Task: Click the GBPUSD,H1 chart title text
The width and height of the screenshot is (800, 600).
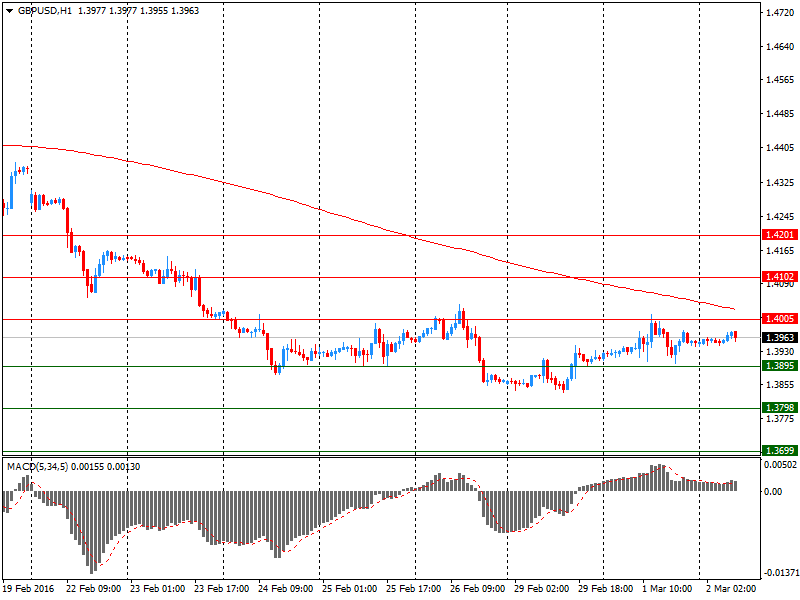Action: pyautogui.click(x=45, y=11)
